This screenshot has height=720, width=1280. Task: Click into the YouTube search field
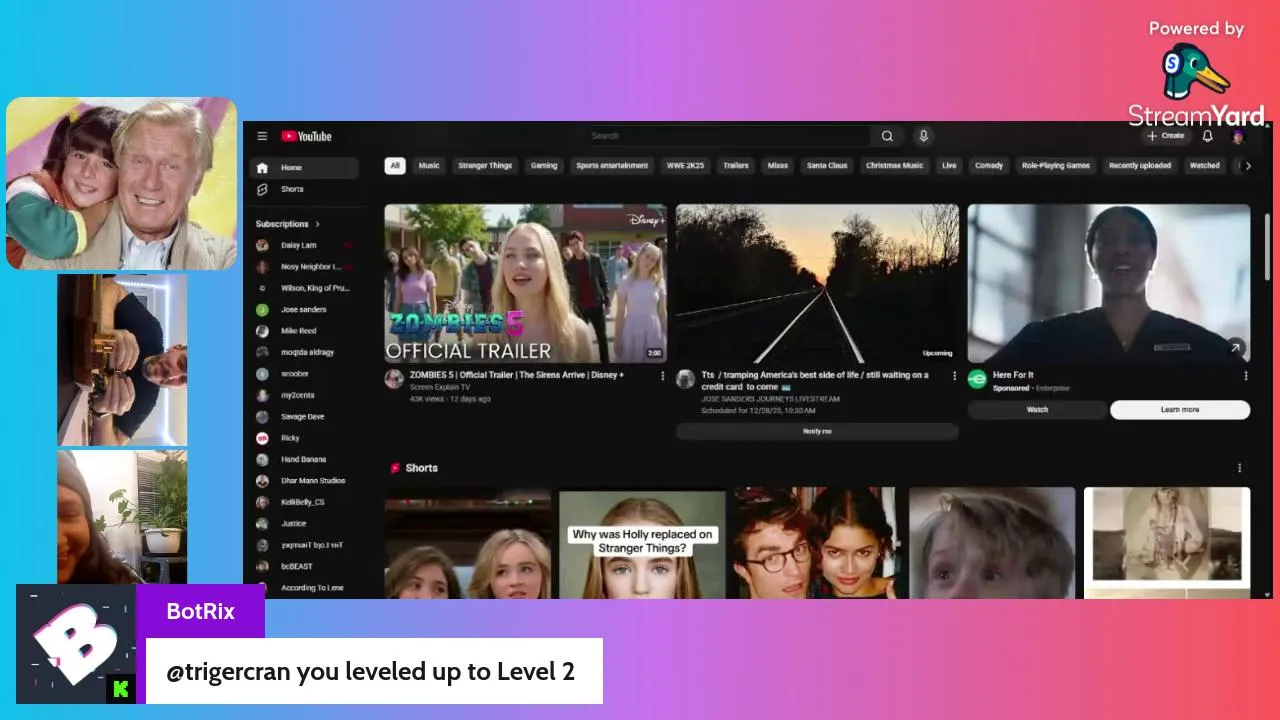(727, 136)
